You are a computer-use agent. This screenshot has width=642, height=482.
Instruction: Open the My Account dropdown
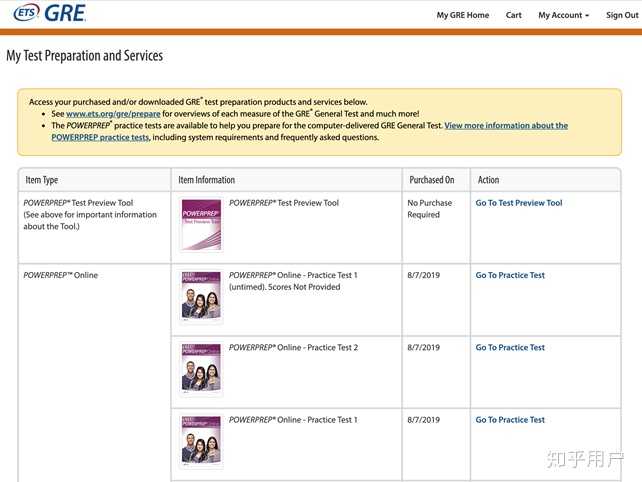pos(563,15)
